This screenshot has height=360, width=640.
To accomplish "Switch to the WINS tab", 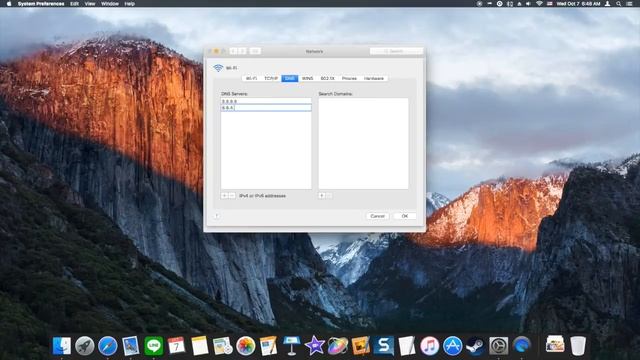I will pos(308,78).
